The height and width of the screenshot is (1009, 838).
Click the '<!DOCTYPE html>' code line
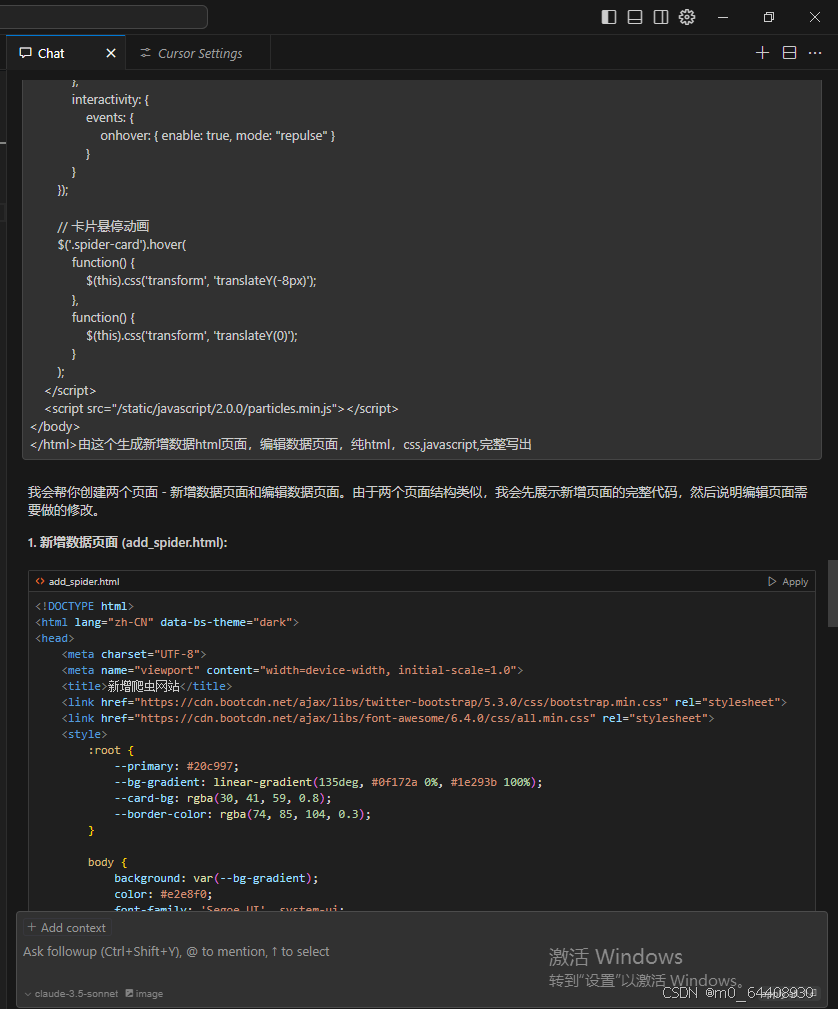84,606
